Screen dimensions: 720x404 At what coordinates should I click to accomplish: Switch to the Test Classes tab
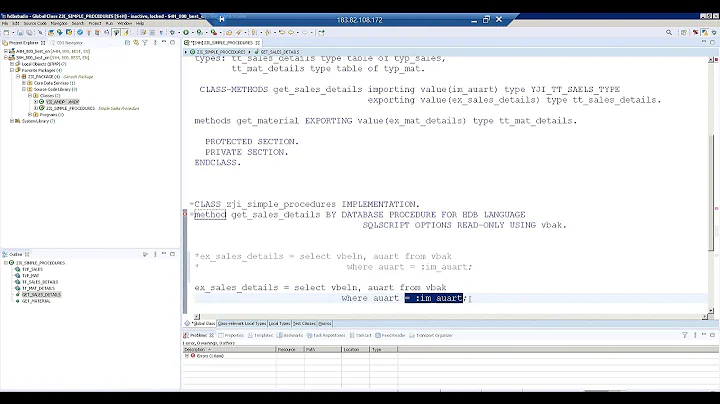pos(304,324)
